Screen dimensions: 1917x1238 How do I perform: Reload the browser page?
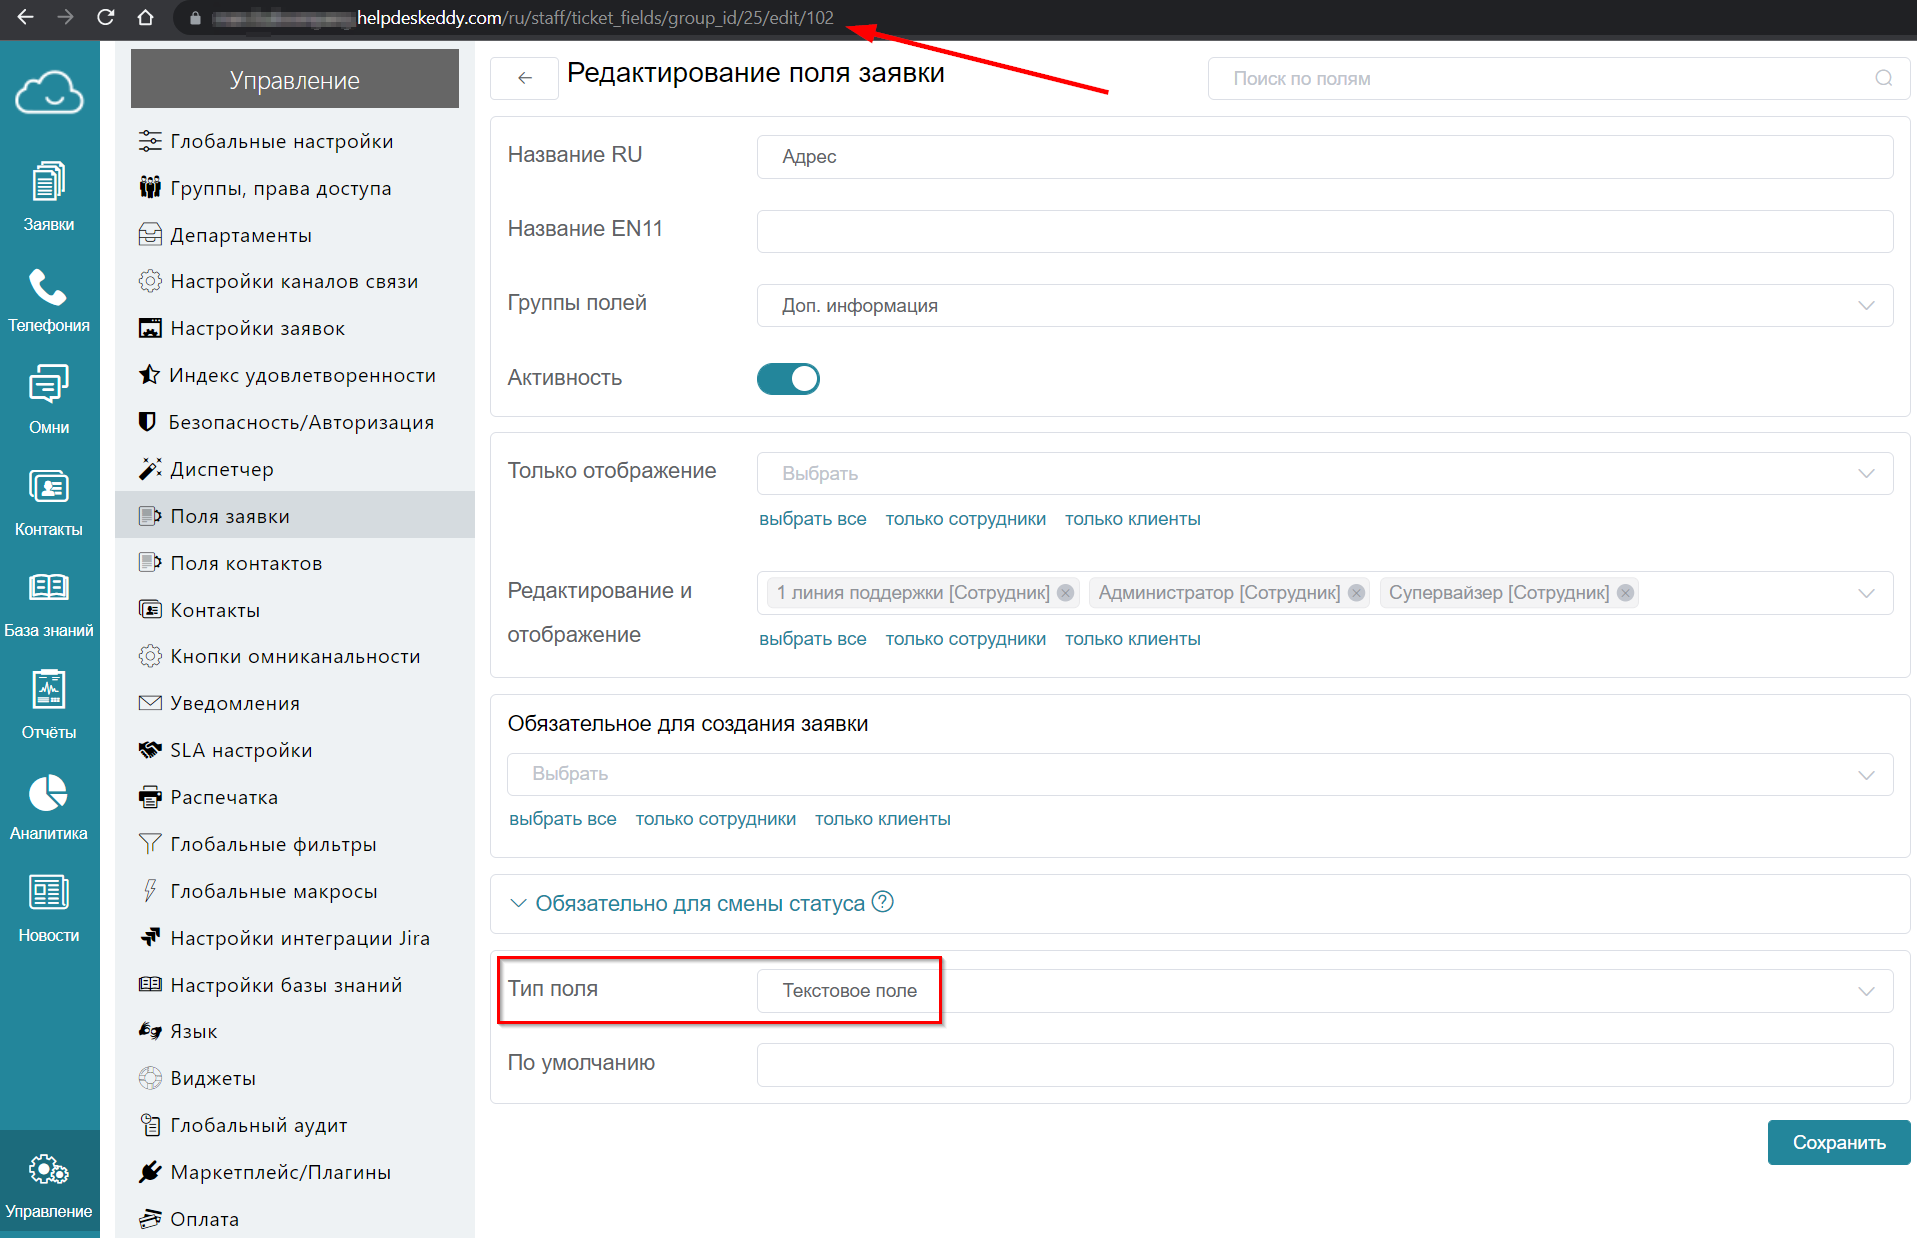(105, 17)
